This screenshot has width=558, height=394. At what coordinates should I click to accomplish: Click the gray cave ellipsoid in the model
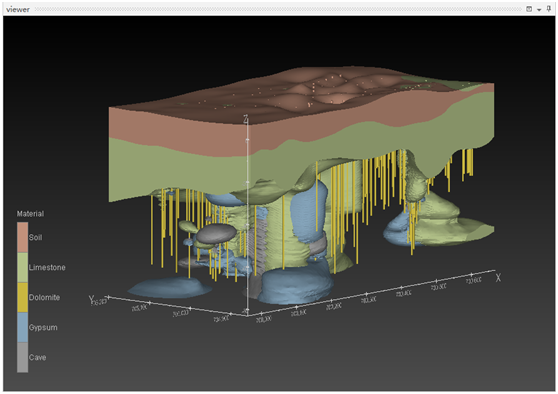tap(216, 233)
